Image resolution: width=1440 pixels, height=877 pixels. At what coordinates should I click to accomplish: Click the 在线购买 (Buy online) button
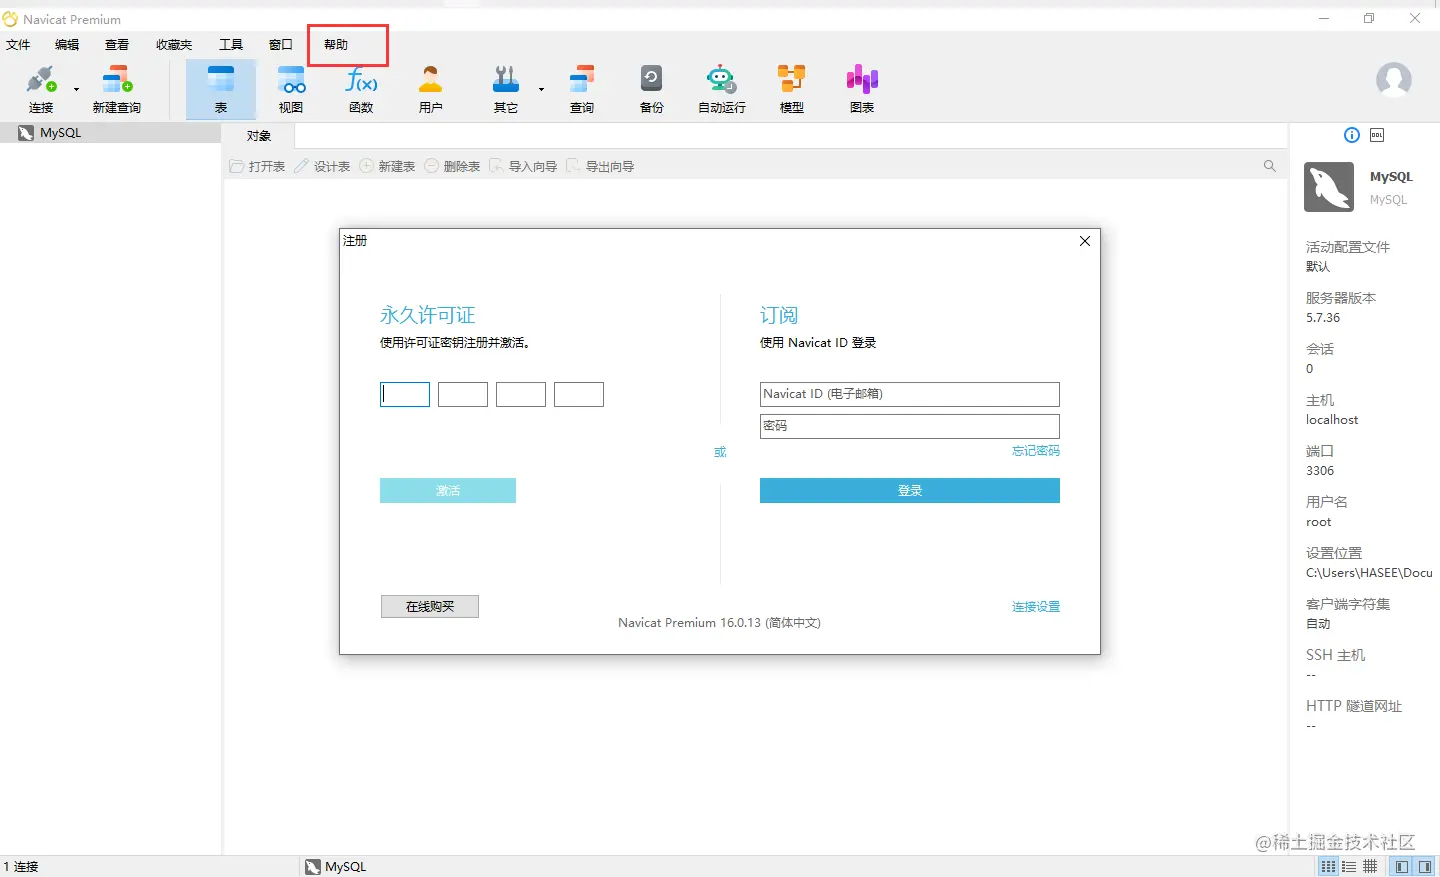(430, 606)
